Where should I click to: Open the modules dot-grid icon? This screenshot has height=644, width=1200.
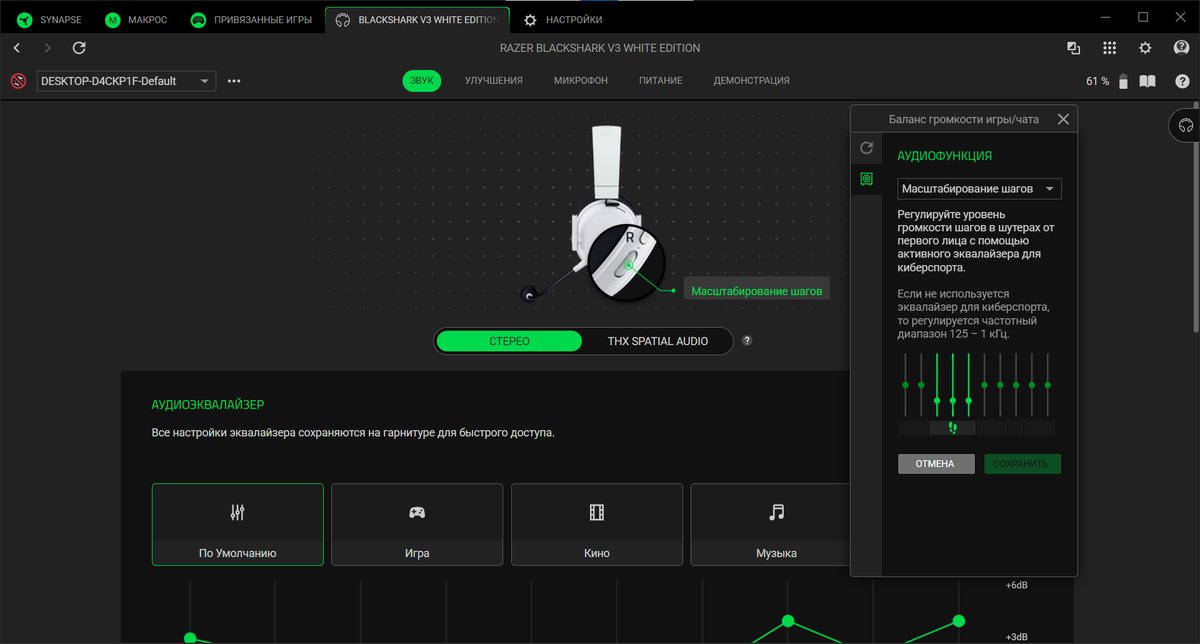click(x=1109, y=48)
